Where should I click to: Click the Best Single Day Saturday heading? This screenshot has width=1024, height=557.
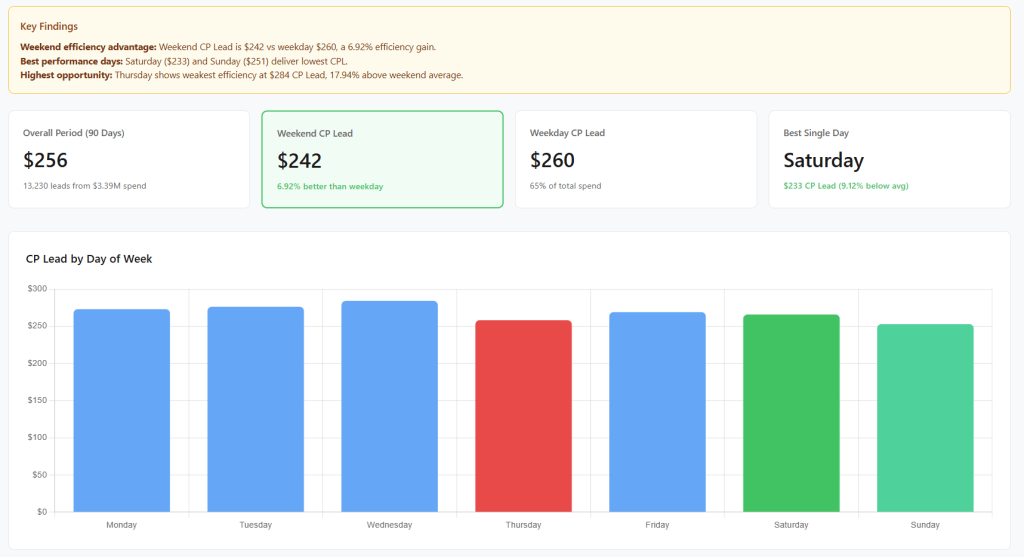(x=823, y=160)
